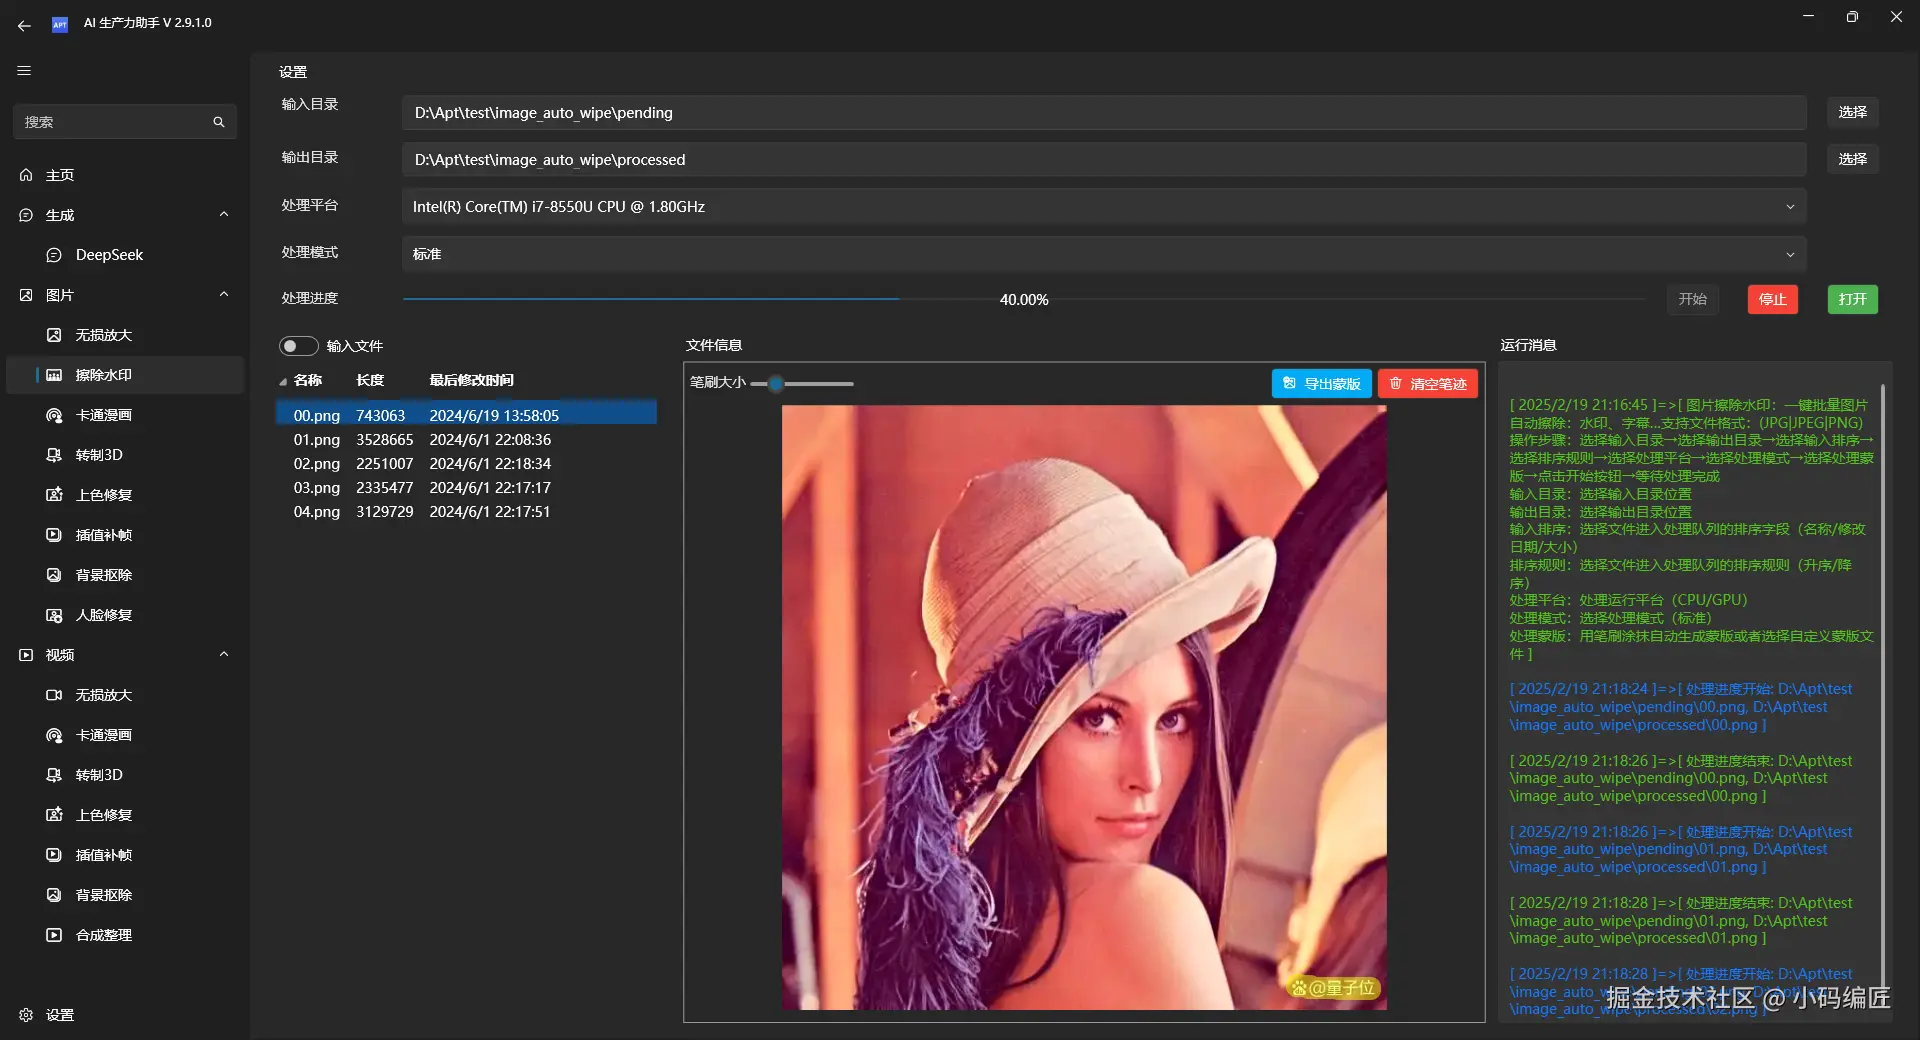Screen dimensions: 1920x1040
Task: Focus the 搜索 search field
Action: click(124, 122)
